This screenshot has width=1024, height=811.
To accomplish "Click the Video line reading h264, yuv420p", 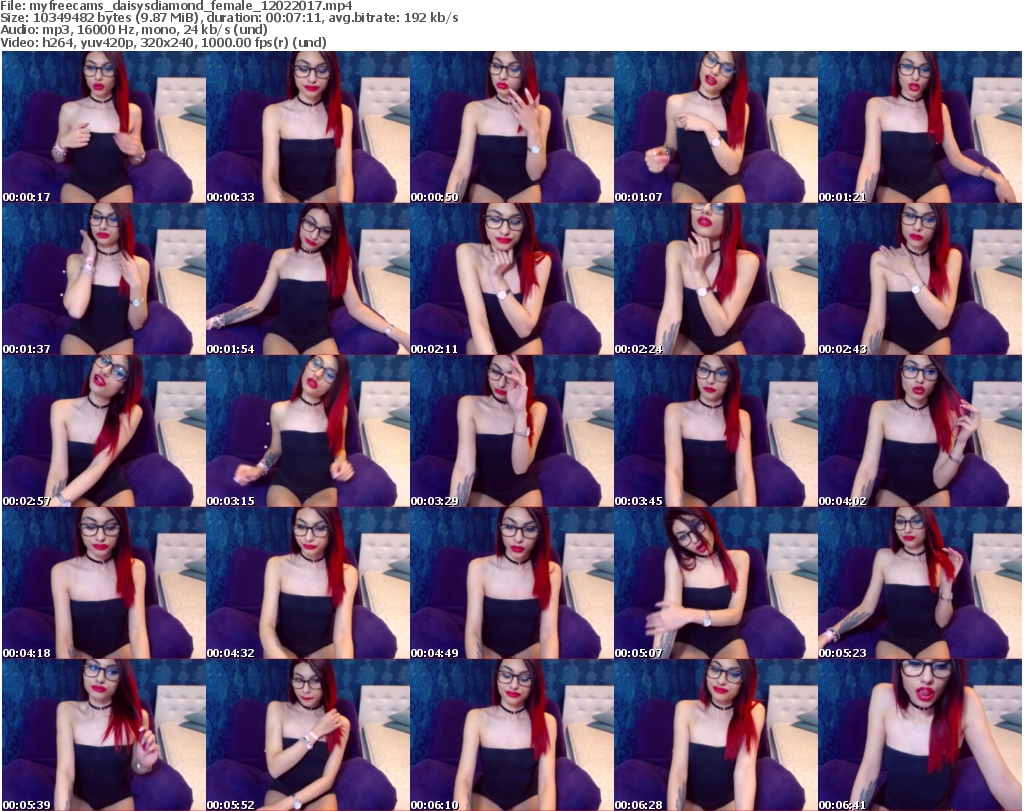I will point(163,42).
